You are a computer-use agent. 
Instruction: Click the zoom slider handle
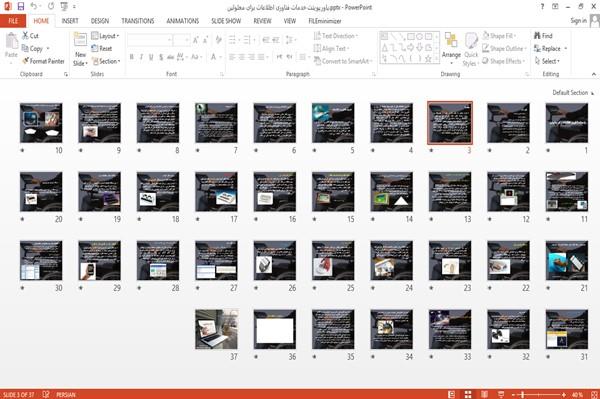[x=523, y=394]
